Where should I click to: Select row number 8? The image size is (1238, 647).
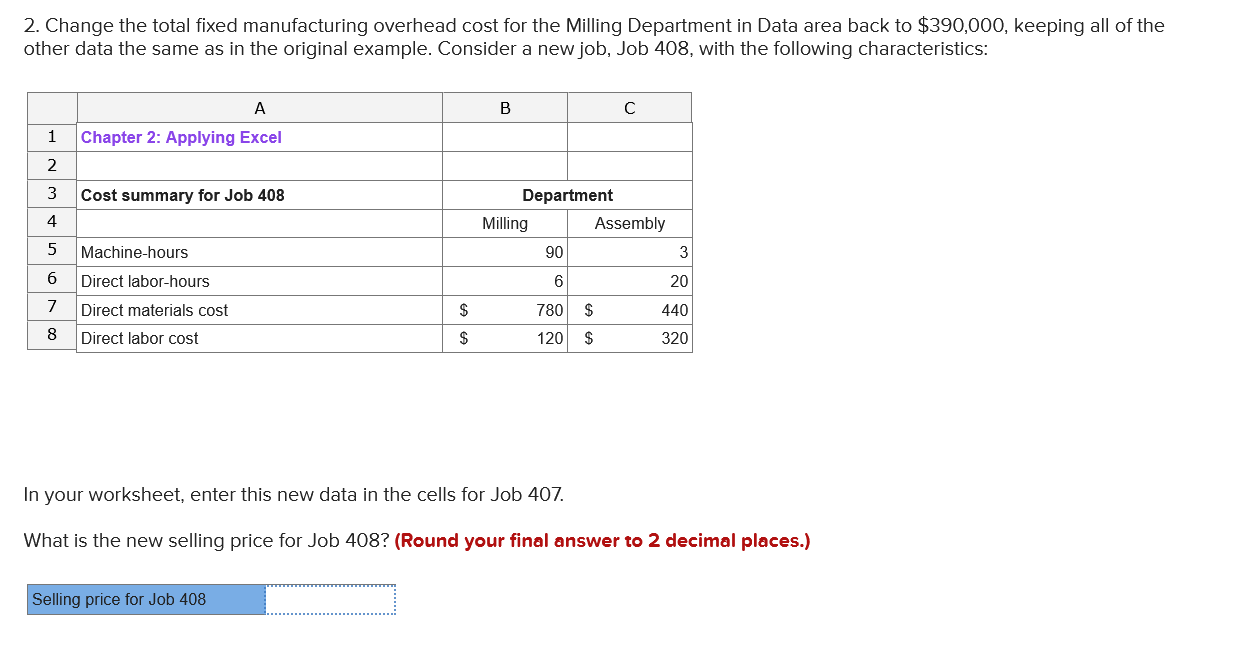51,337
